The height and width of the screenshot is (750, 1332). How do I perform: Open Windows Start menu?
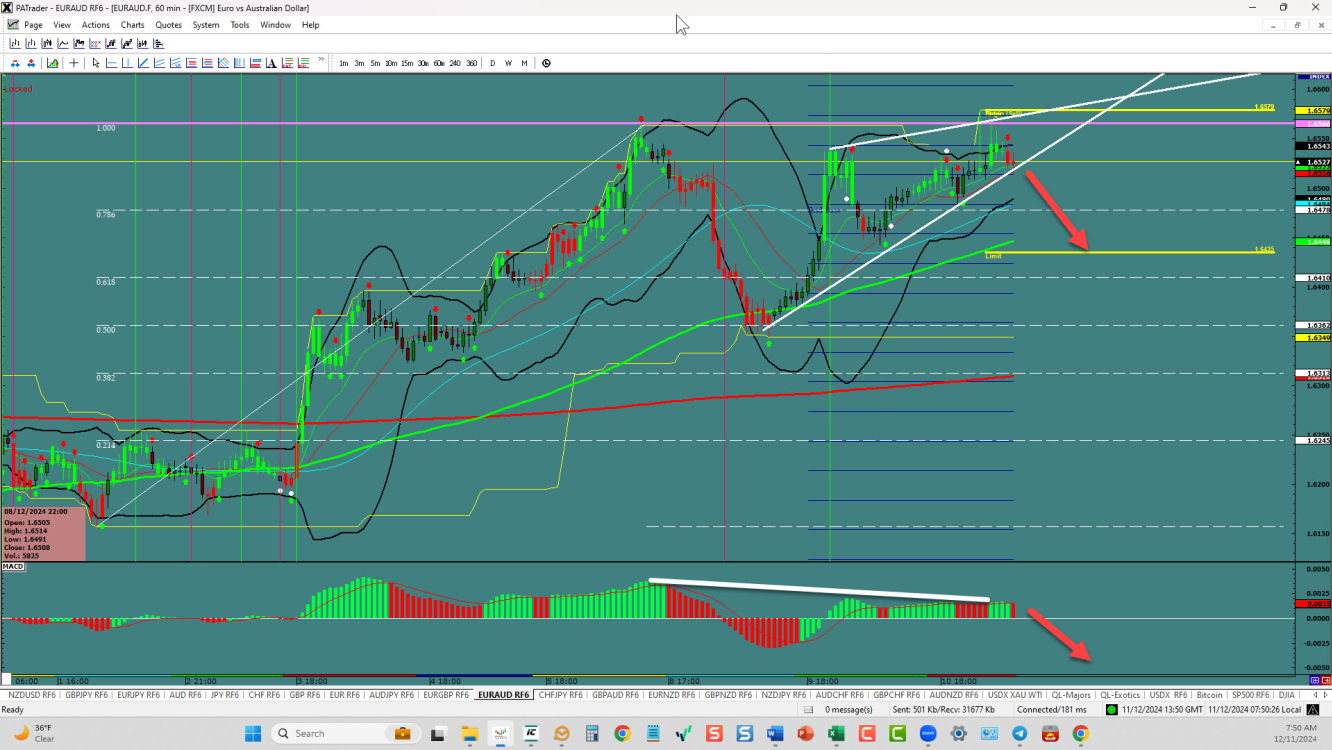point(253,733)
